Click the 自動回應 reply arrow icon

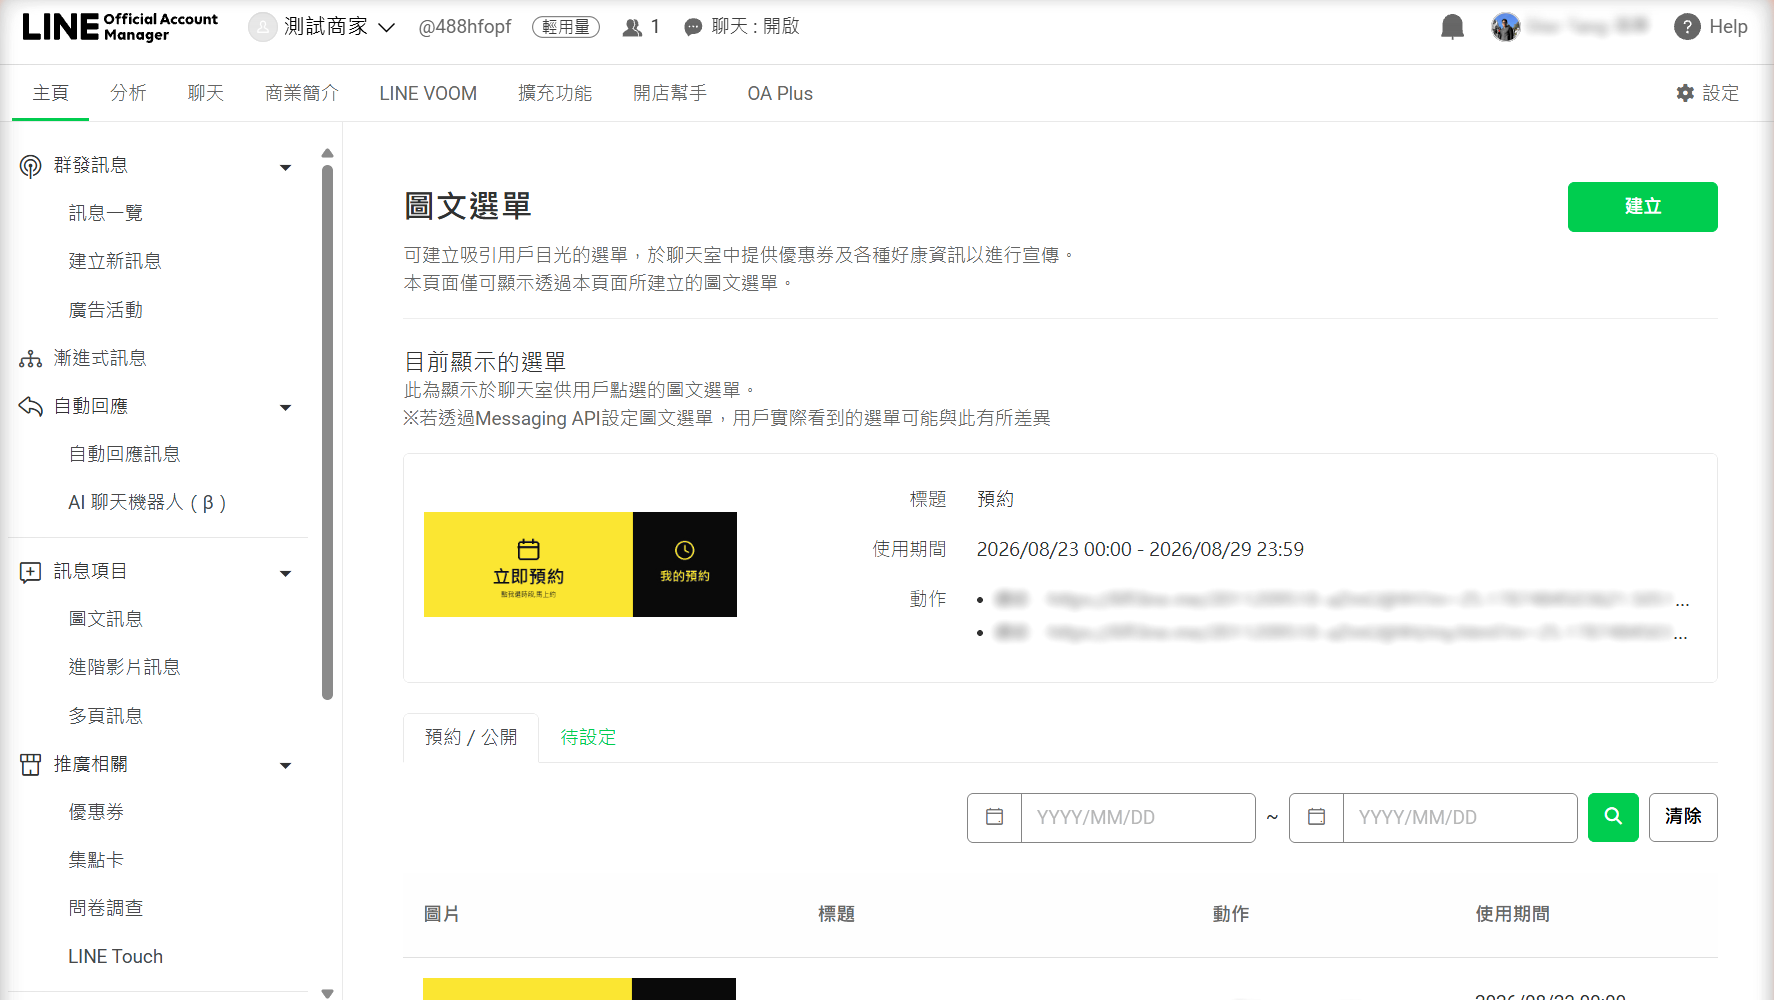click(31, 406)
